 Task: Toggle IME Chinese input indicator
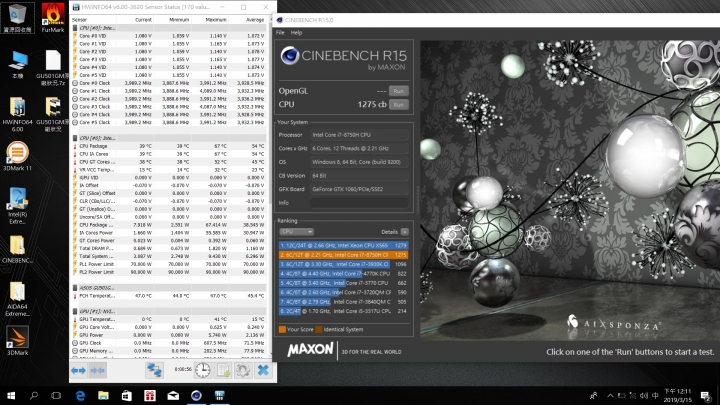coord(655,395)
